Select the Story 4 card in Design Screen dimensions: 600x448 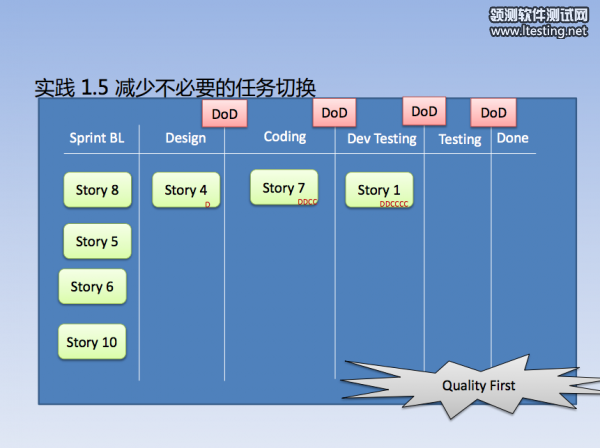coord(186,190)
